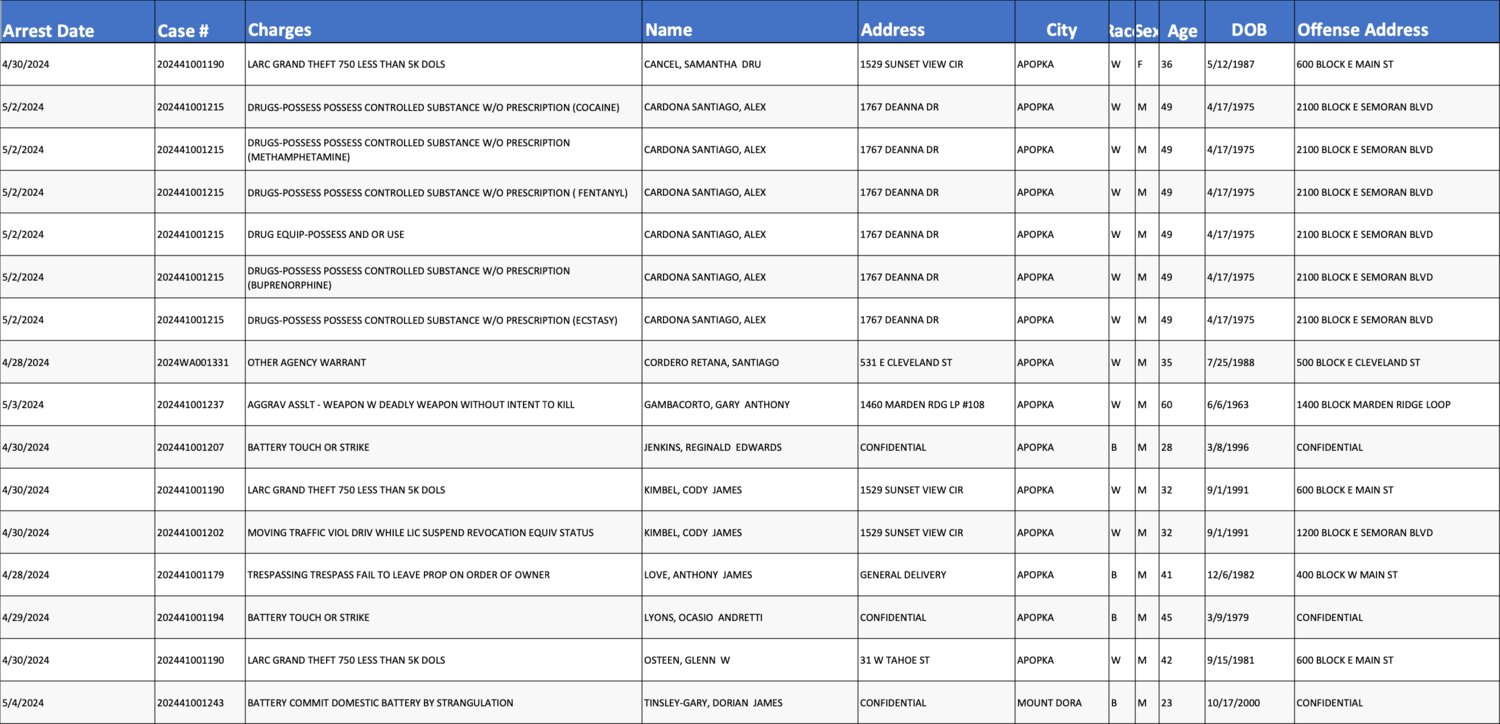1500x724 pixels.
Task: Select the buprenorphine possession charge cell
Action: point(443,277)
